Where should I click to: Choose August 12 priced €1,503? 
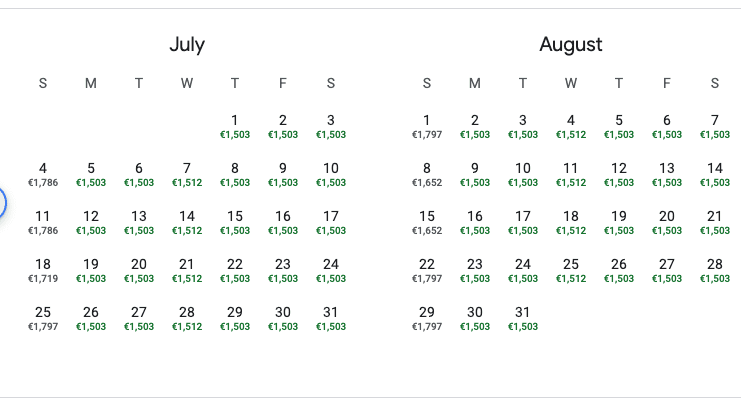(x=619, y=175)
